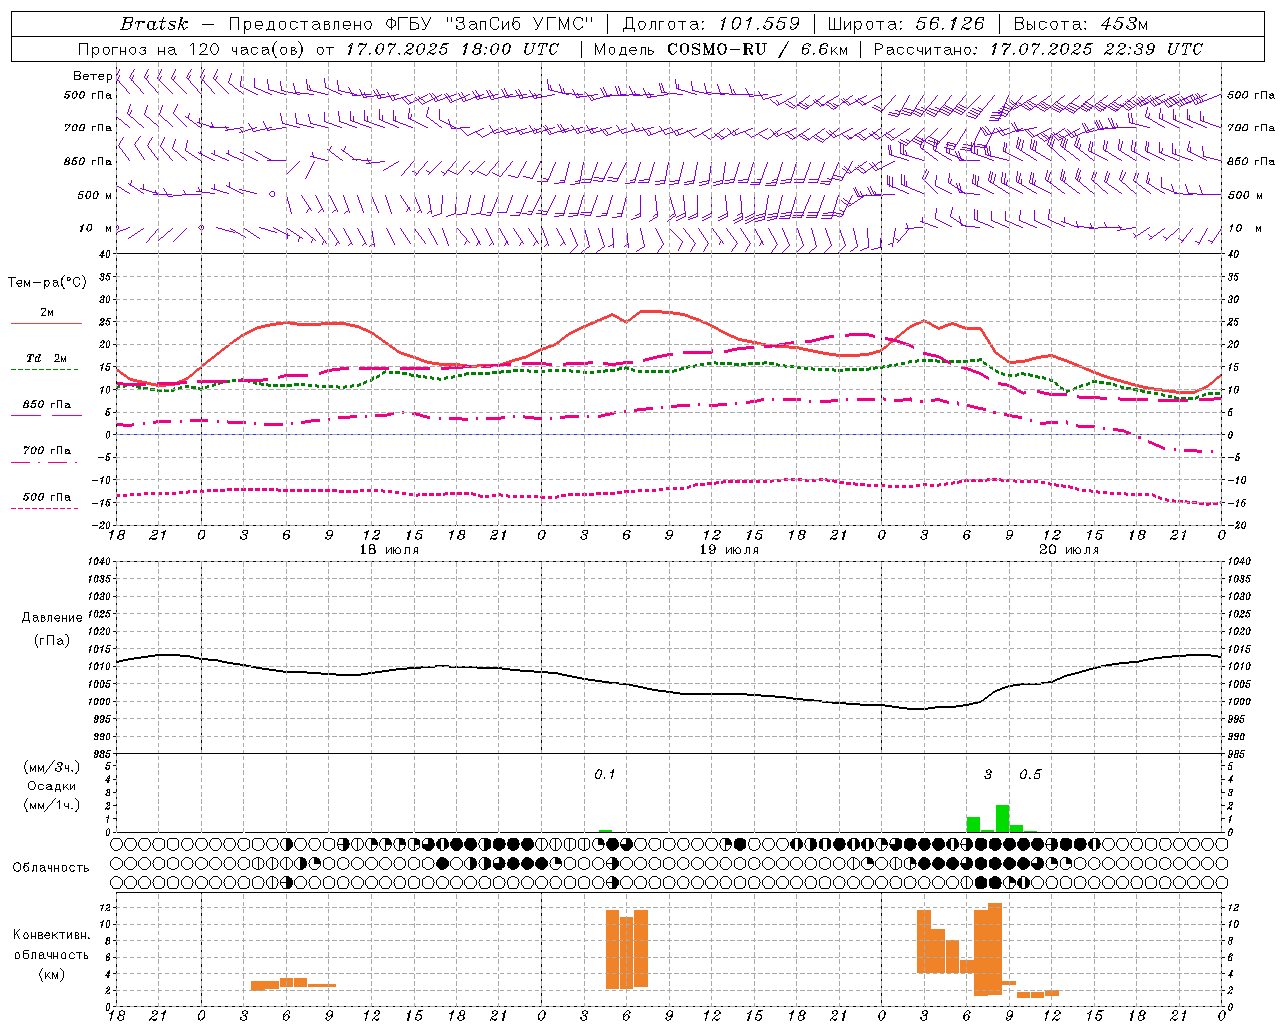This screenshot has width=1280, height=1024.
Task: Click the low orange convective bars on 18 июля
Action: tap(293, 983)
